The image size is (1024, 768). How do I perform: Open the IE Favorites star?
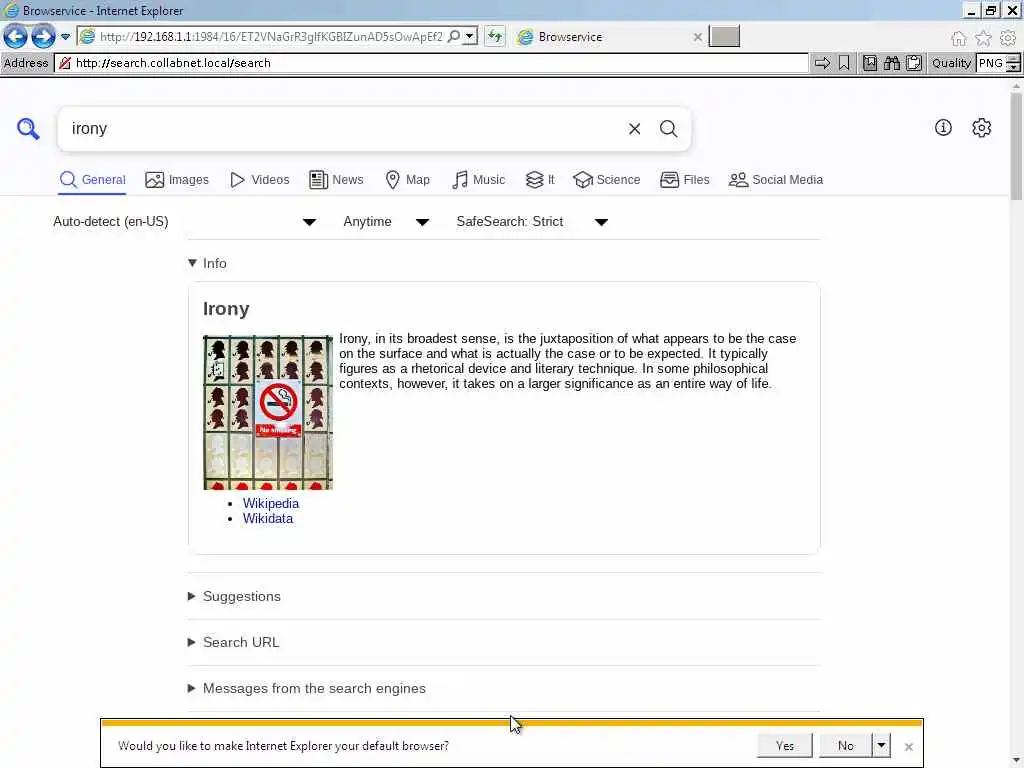tap(983, 39)
